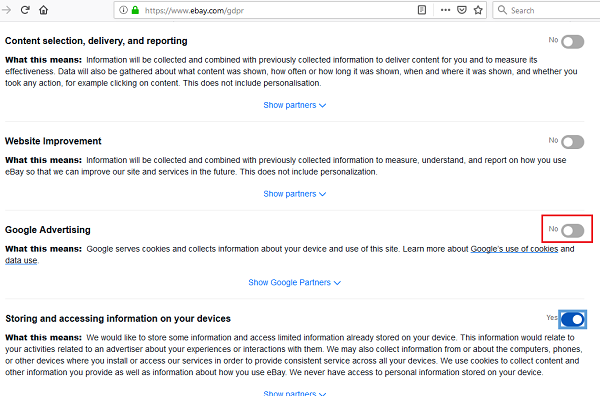
Task: Reload the page with the refresh icon
Action: click(25, 10)
